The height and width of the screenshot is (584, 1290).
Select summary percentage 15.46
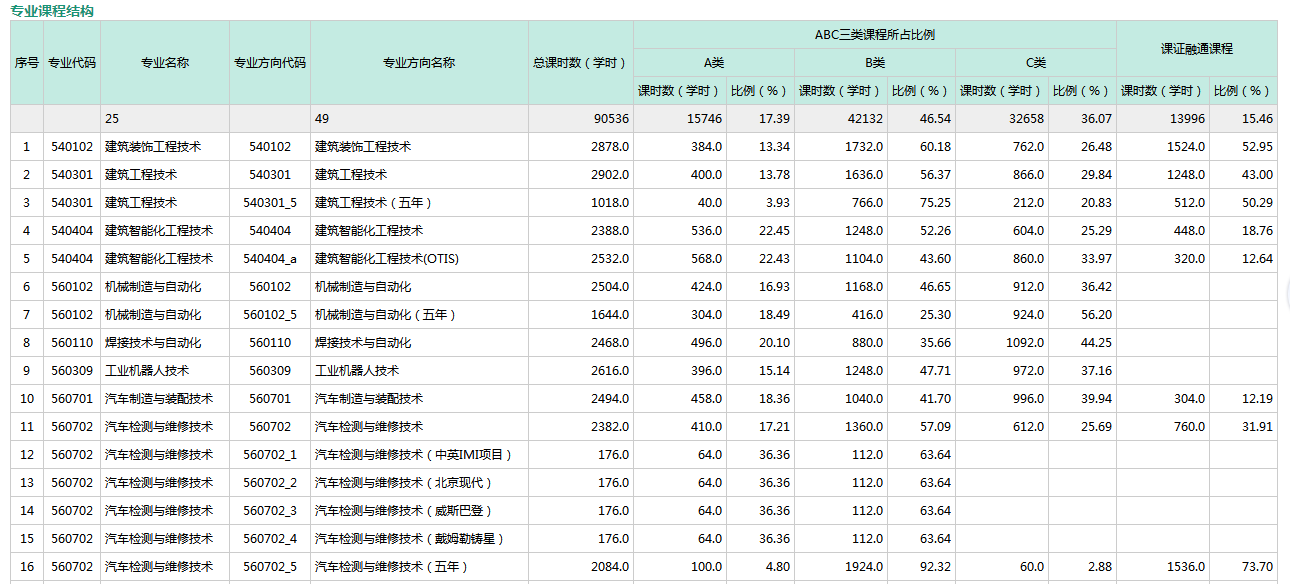pos(1257,118)
